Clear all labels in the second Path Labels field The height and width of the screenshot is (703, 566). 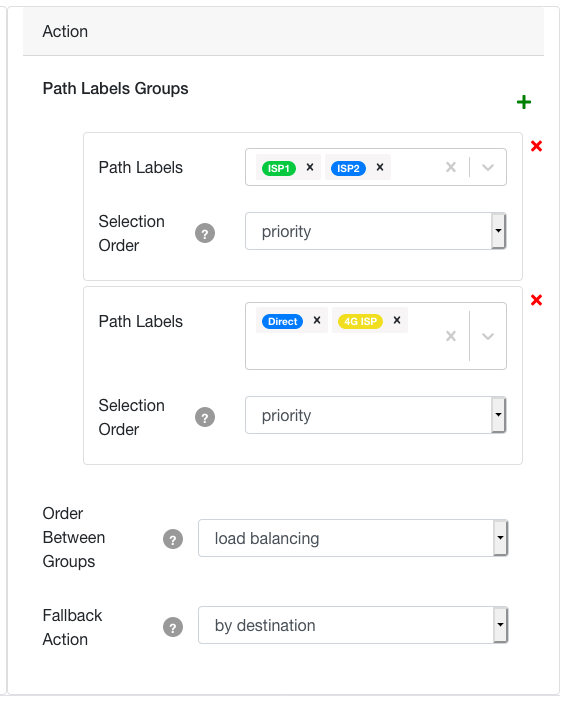pos(451,336)
